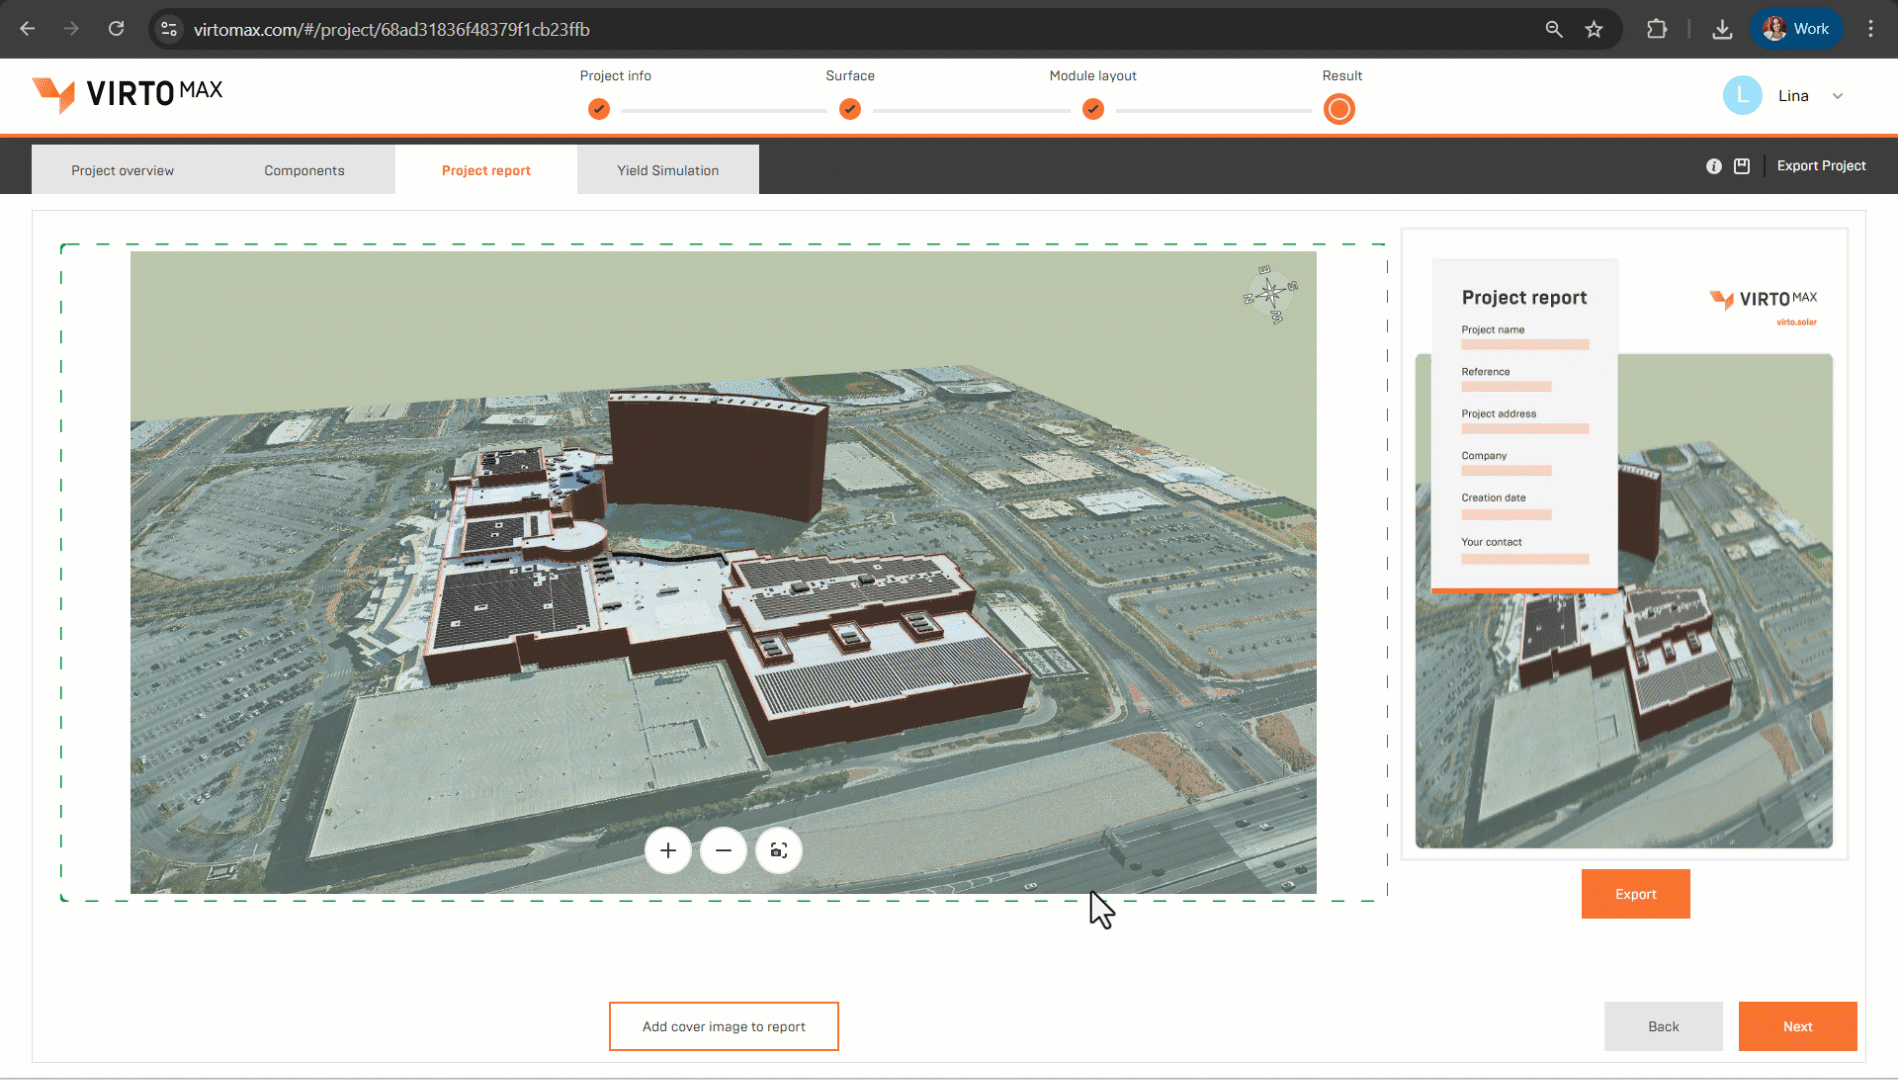This screenshot has height=1080, width=1898.
Task: Click the compass orientation icon
Action: tap(1270, 294)
